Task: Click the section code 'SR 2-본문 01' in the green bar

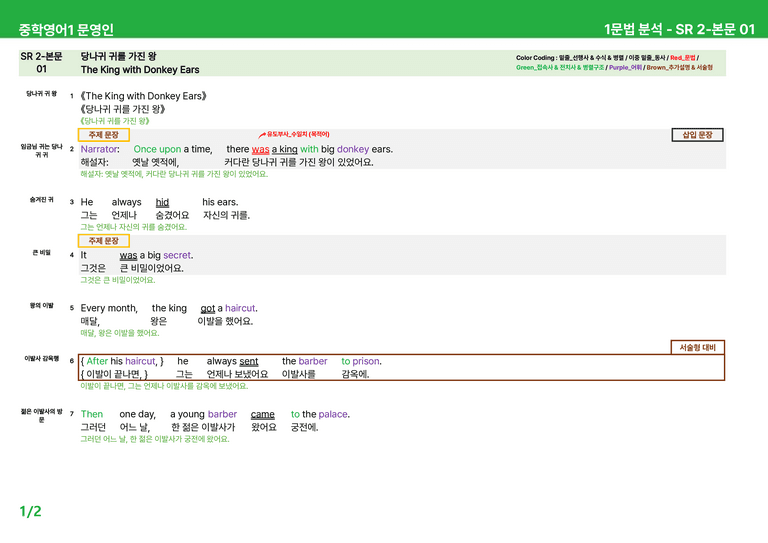Action: pos(42,63)
